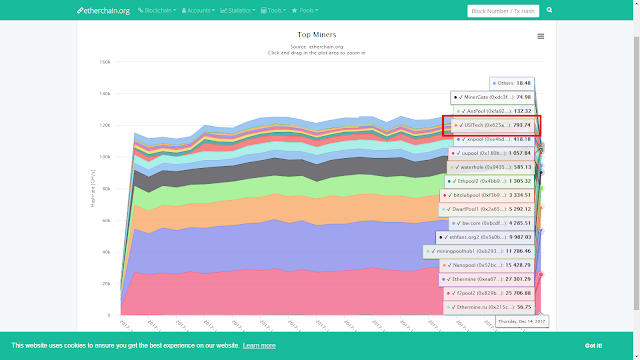Expand the Pools dropdown menu
This screenshot has width=640, height=360.
tap(305, 11)
